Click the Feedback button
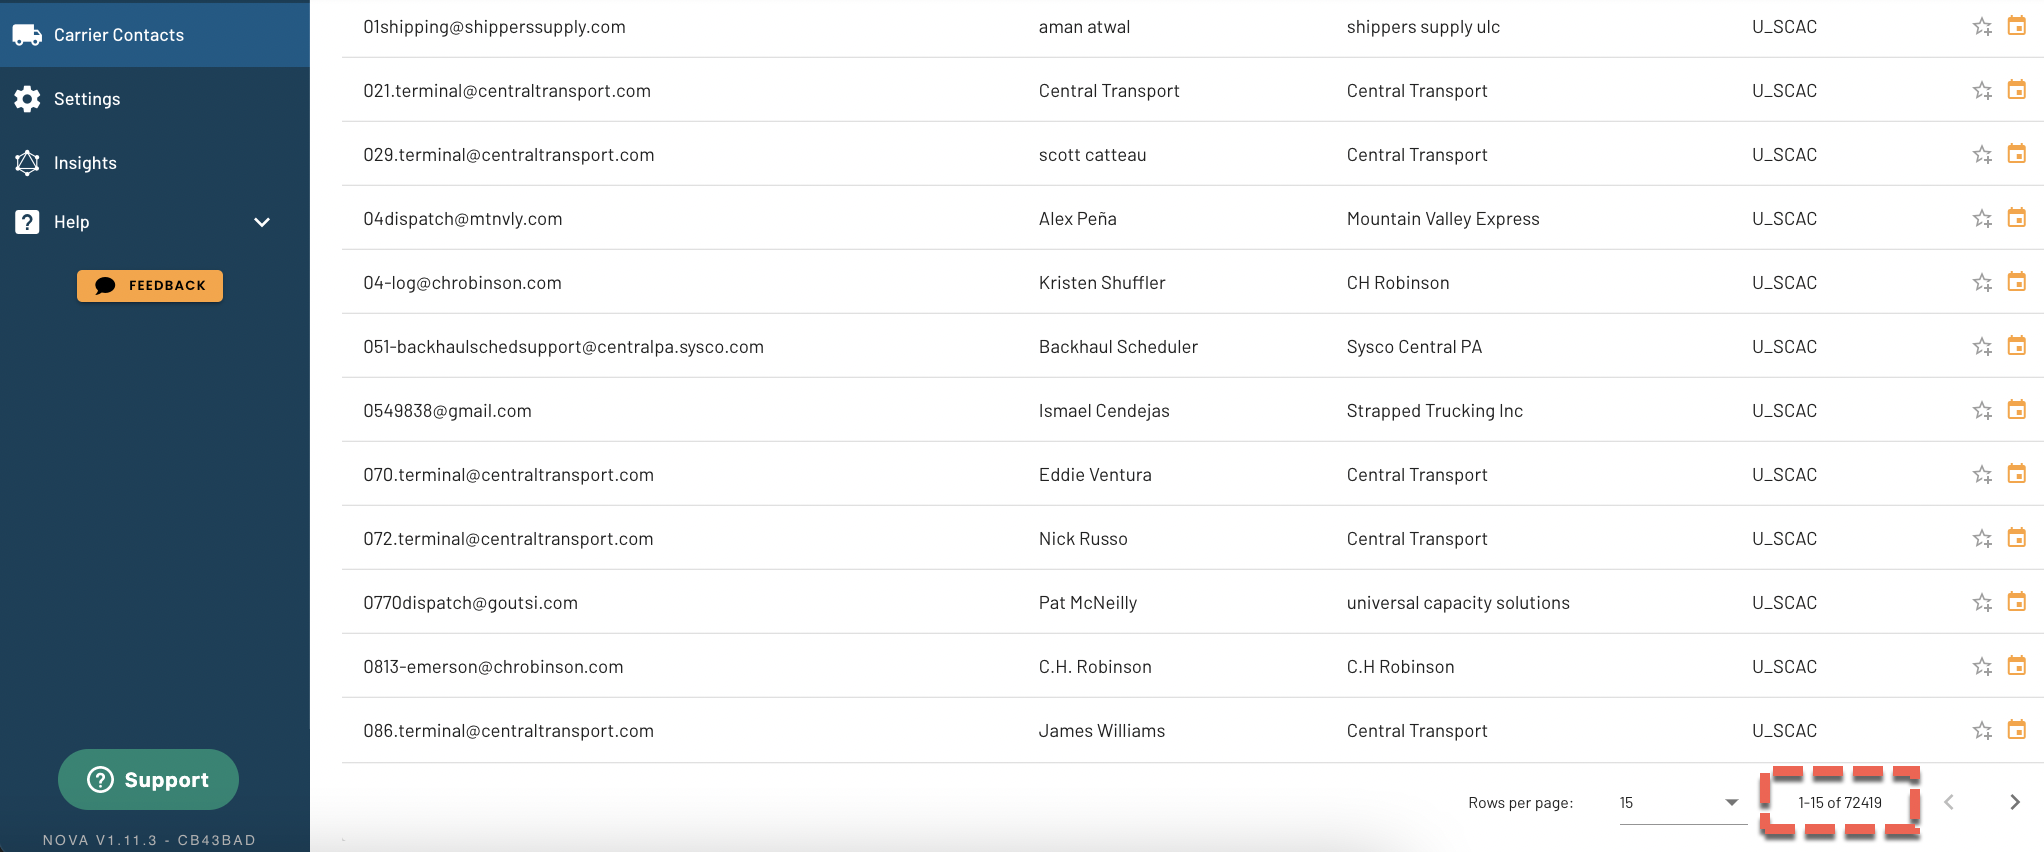The height and width of the screenshot is (852, 2044). pyautogui.click(x=150, y=286)
